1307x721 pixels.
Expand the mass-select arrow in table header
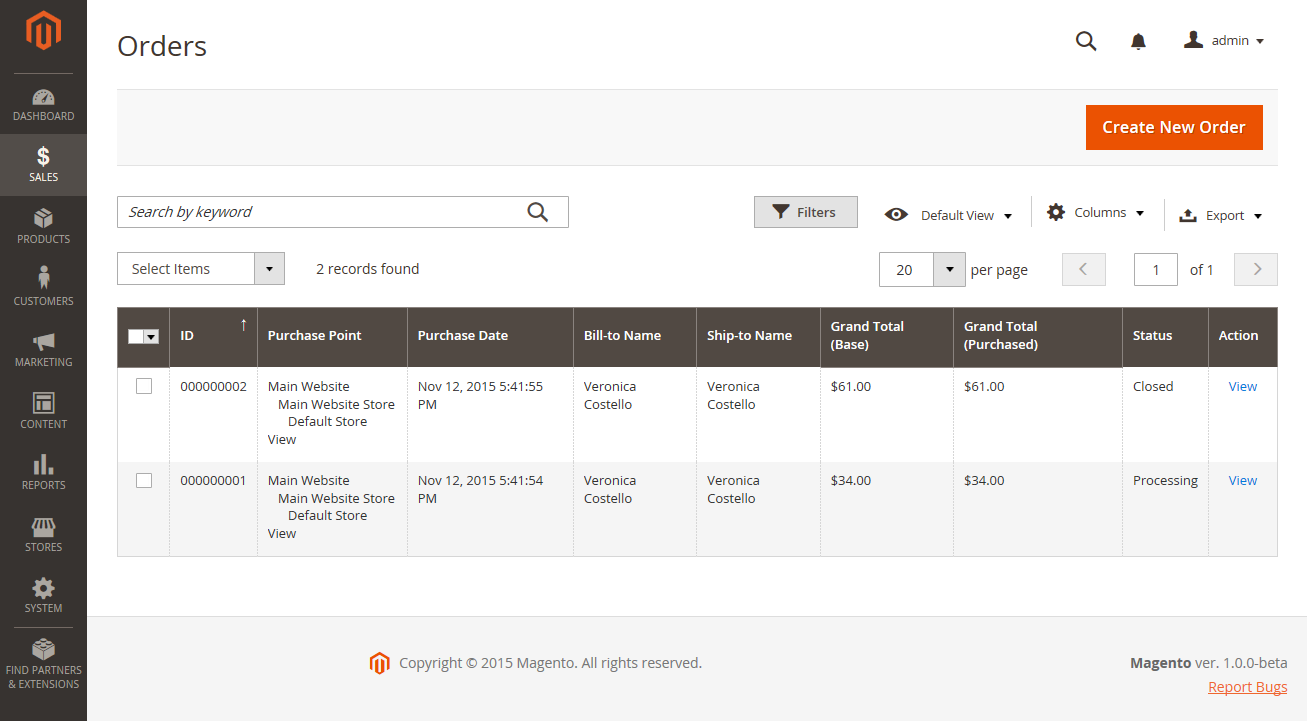pyautogui.click(x=152, y=336)
